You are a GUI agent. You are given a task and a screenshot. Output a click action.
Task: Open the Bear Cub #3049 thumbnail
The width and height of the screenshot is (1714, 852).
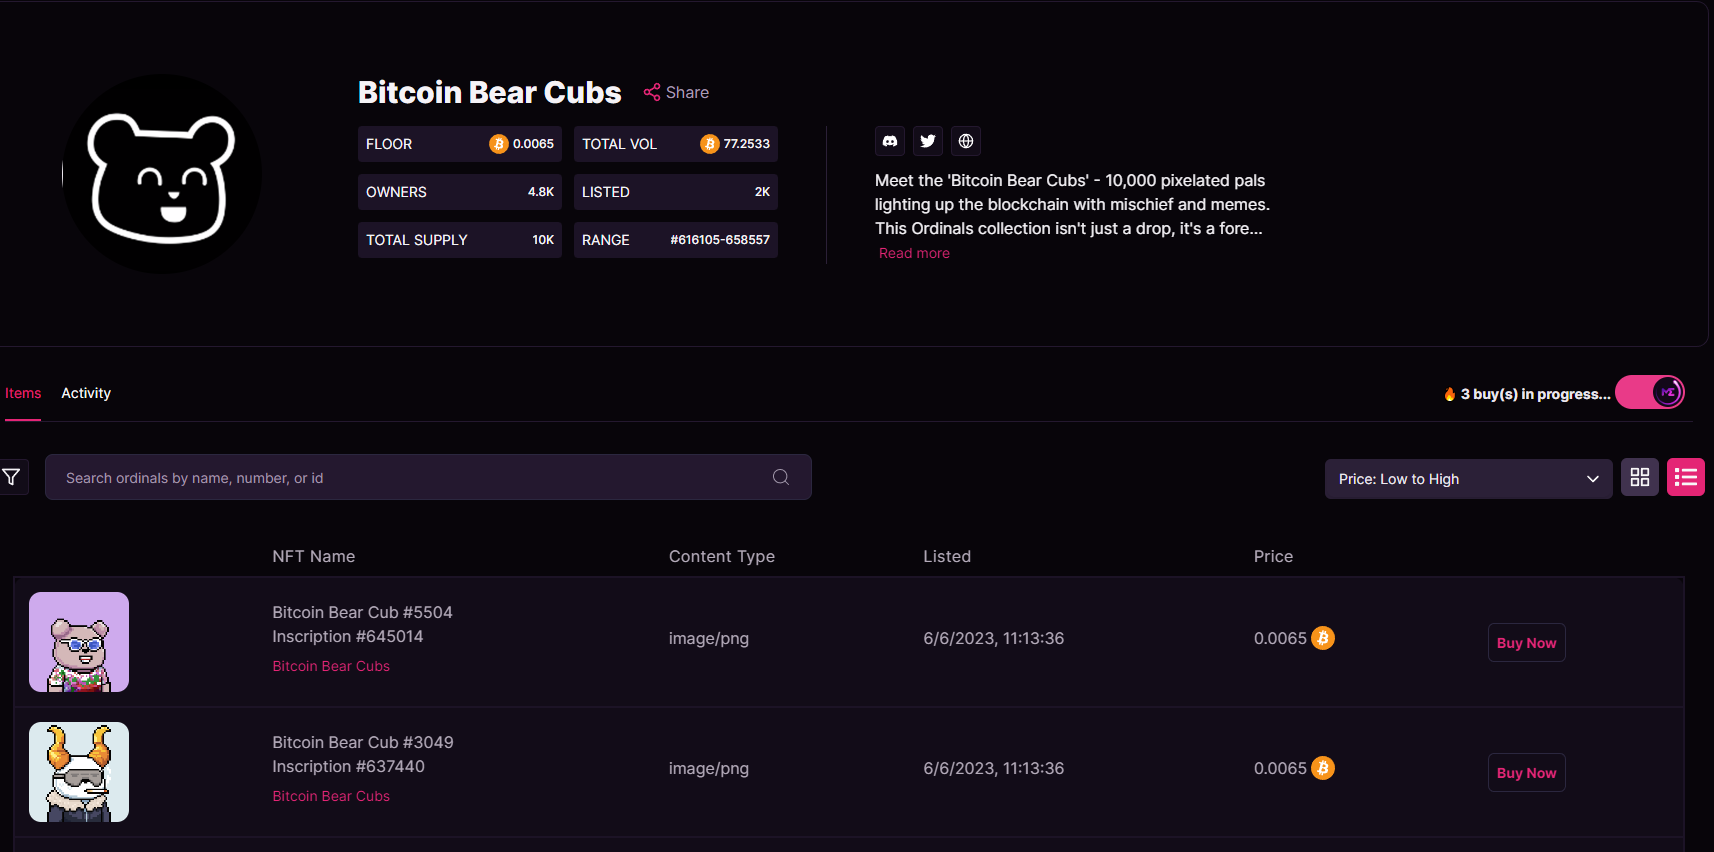[x=79, y=772]
